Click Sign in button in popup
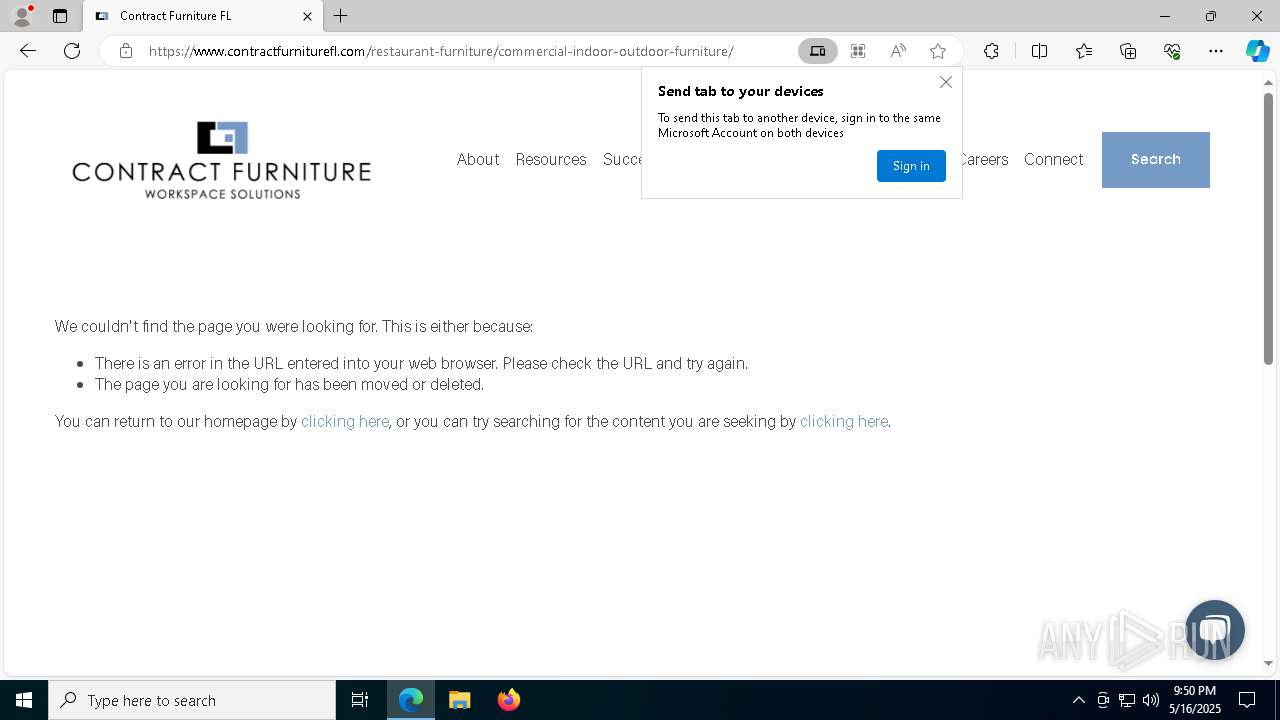This screenshot has width=1280, height=720. coord(911,166)
